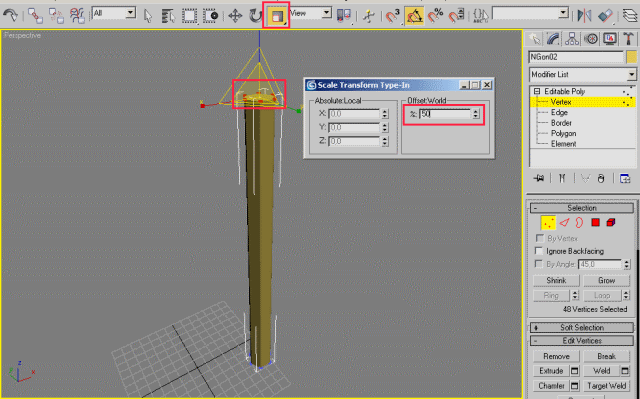Select Element sub-object in modifier stack
The image size is (640, 399).
(x=563, y=144)
